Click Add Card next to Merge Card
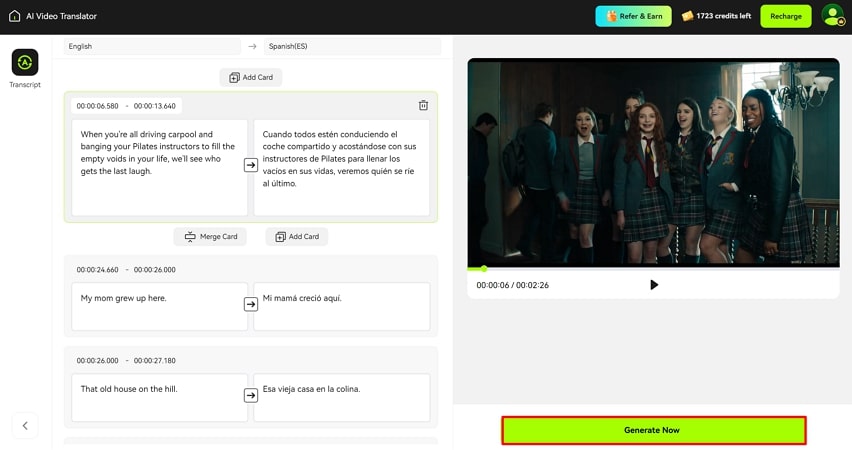 (x=297, y=236)
